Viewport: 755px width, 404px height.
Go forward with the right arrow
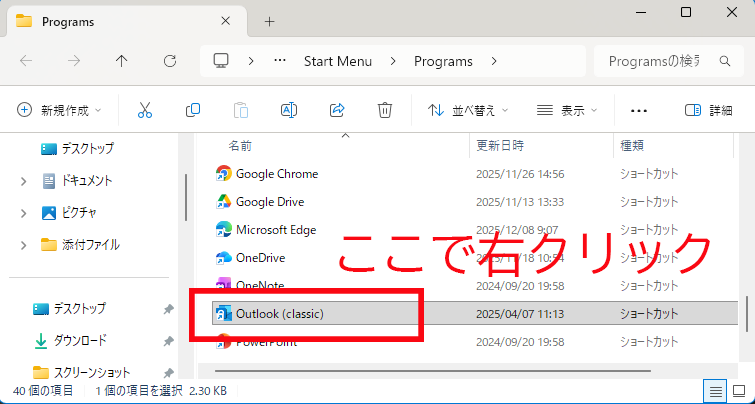74,61
